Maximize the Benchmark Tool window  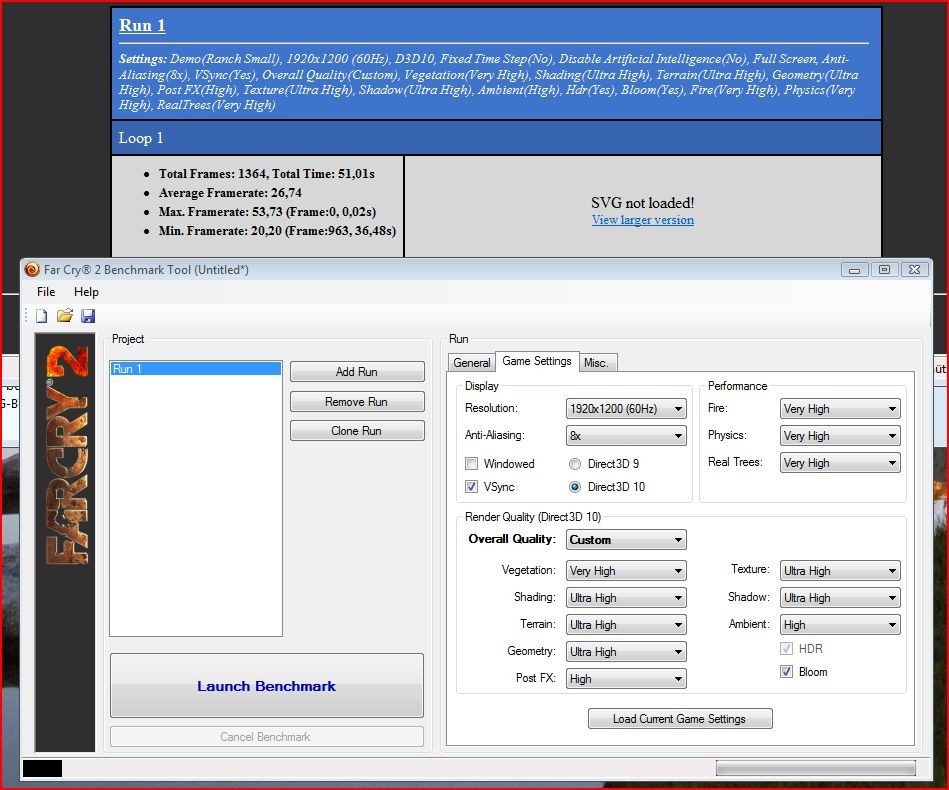coord(884,269)
